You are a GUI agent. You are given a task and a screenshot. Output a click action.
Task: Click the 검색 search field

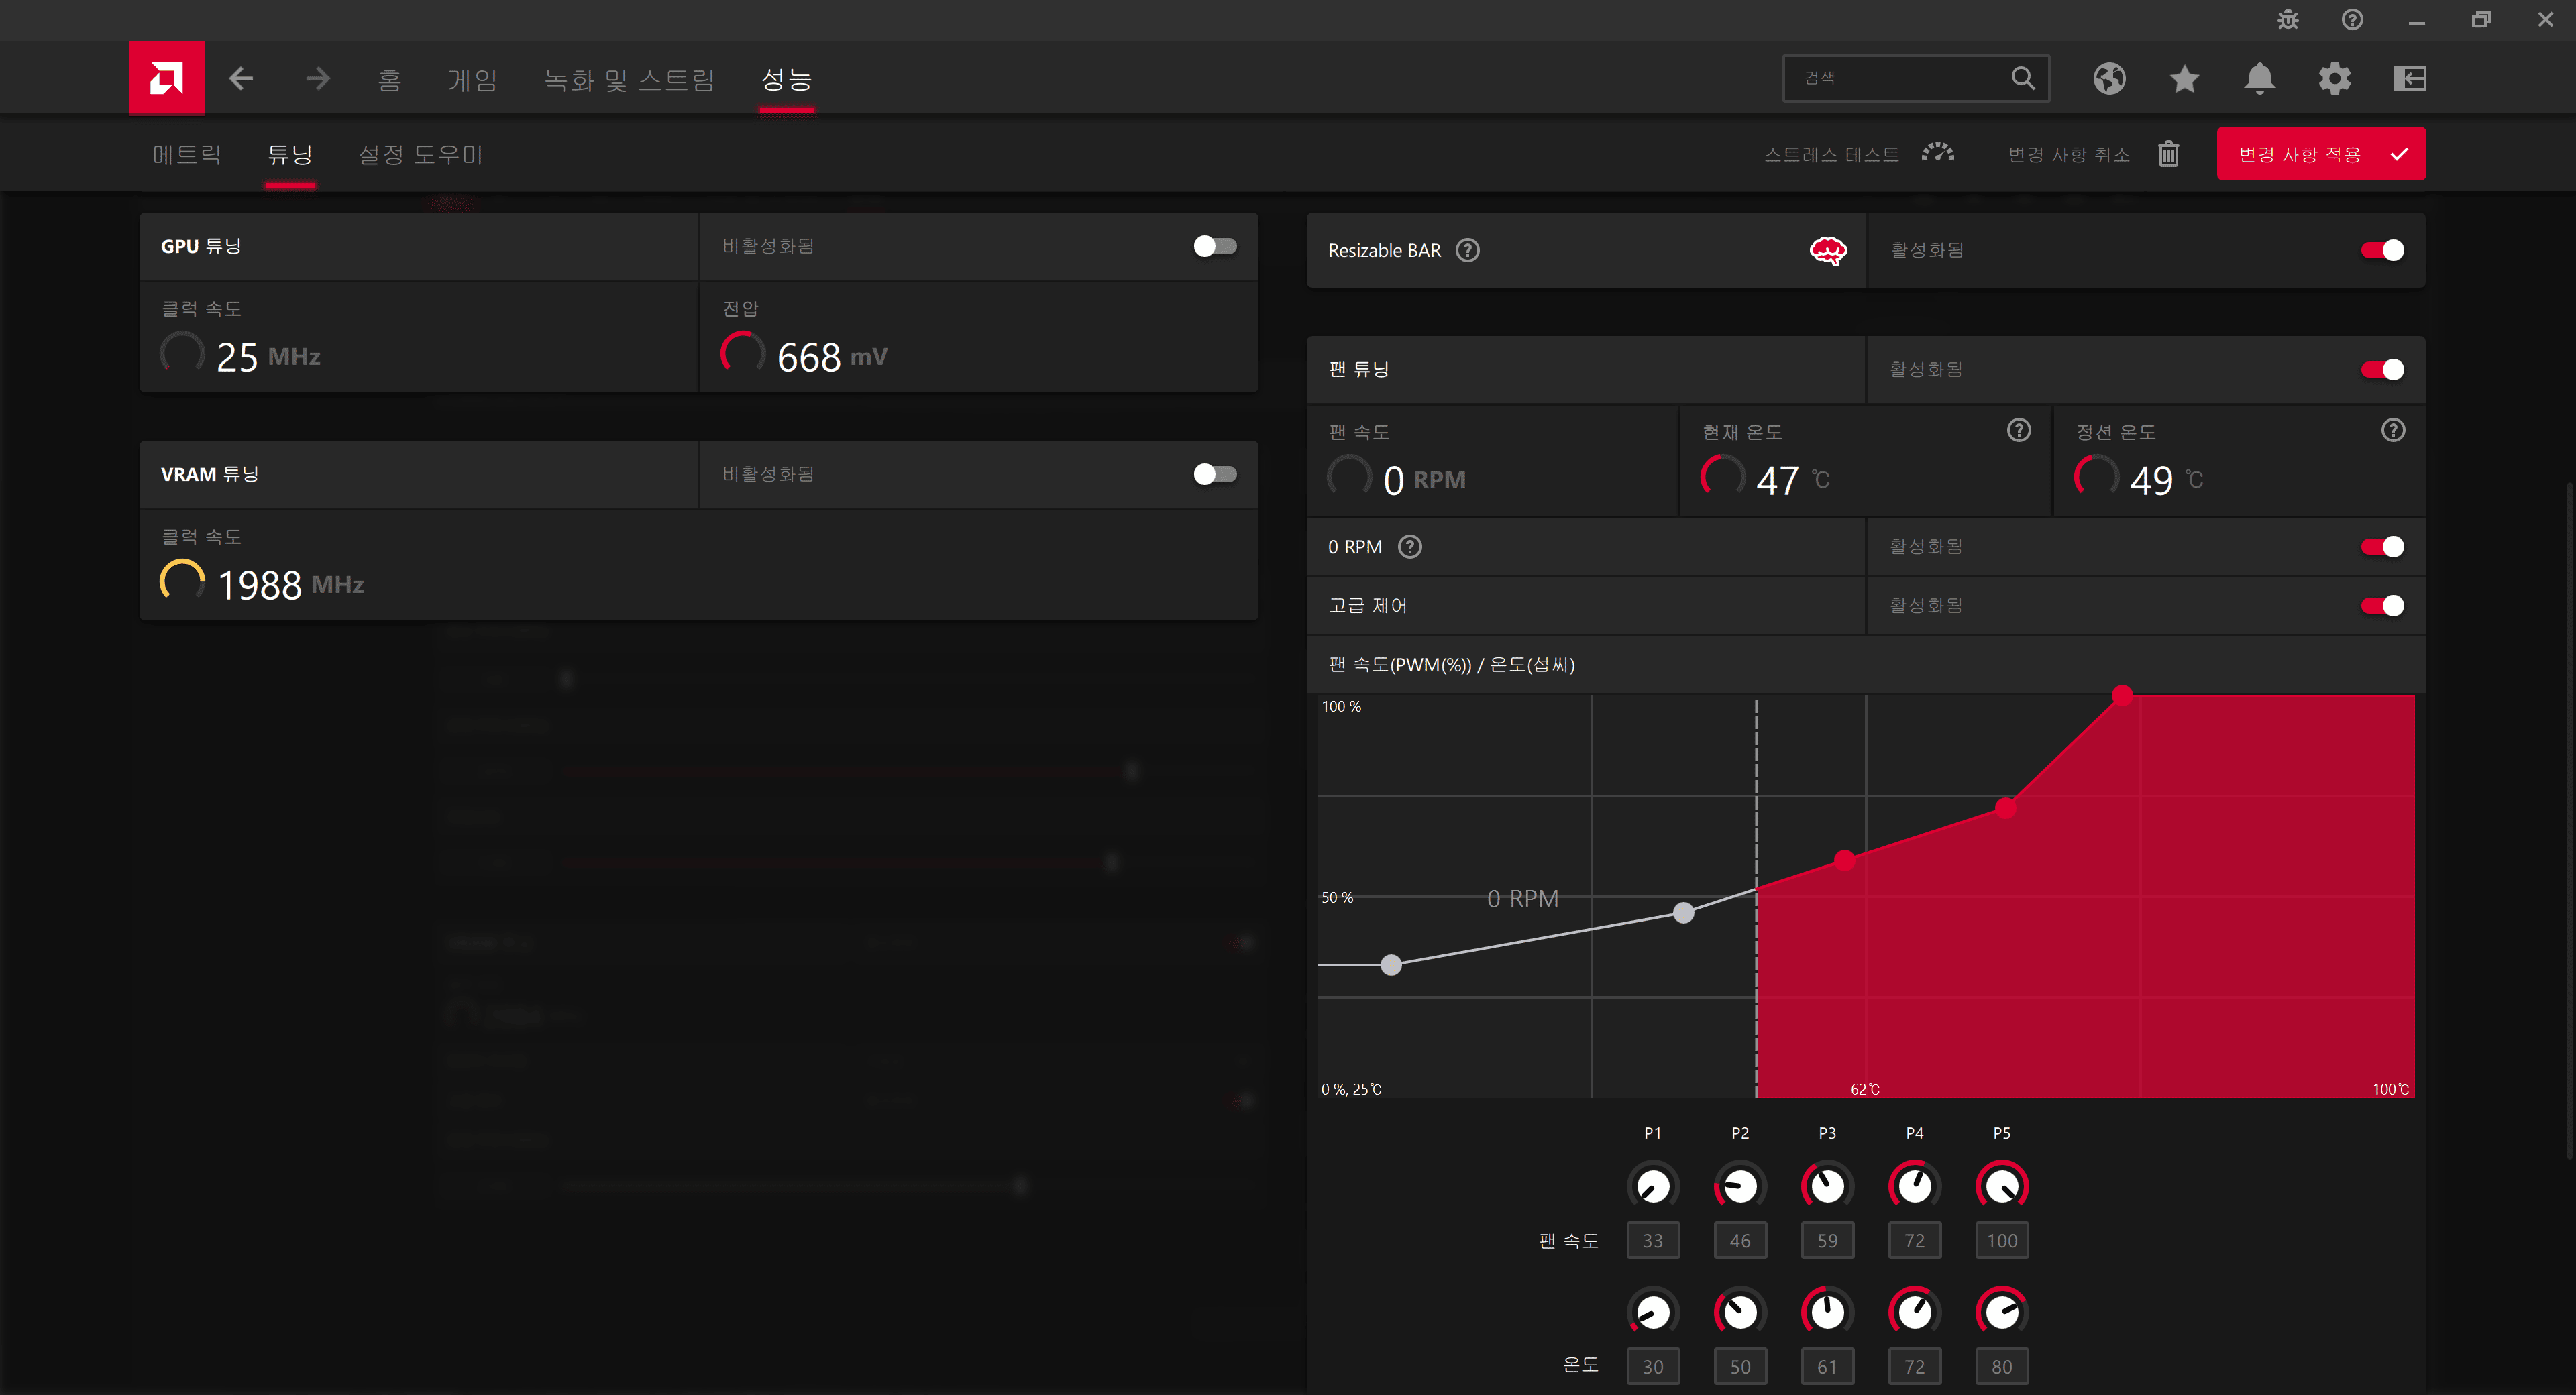pyautogui.click(x=1900, y=78)
